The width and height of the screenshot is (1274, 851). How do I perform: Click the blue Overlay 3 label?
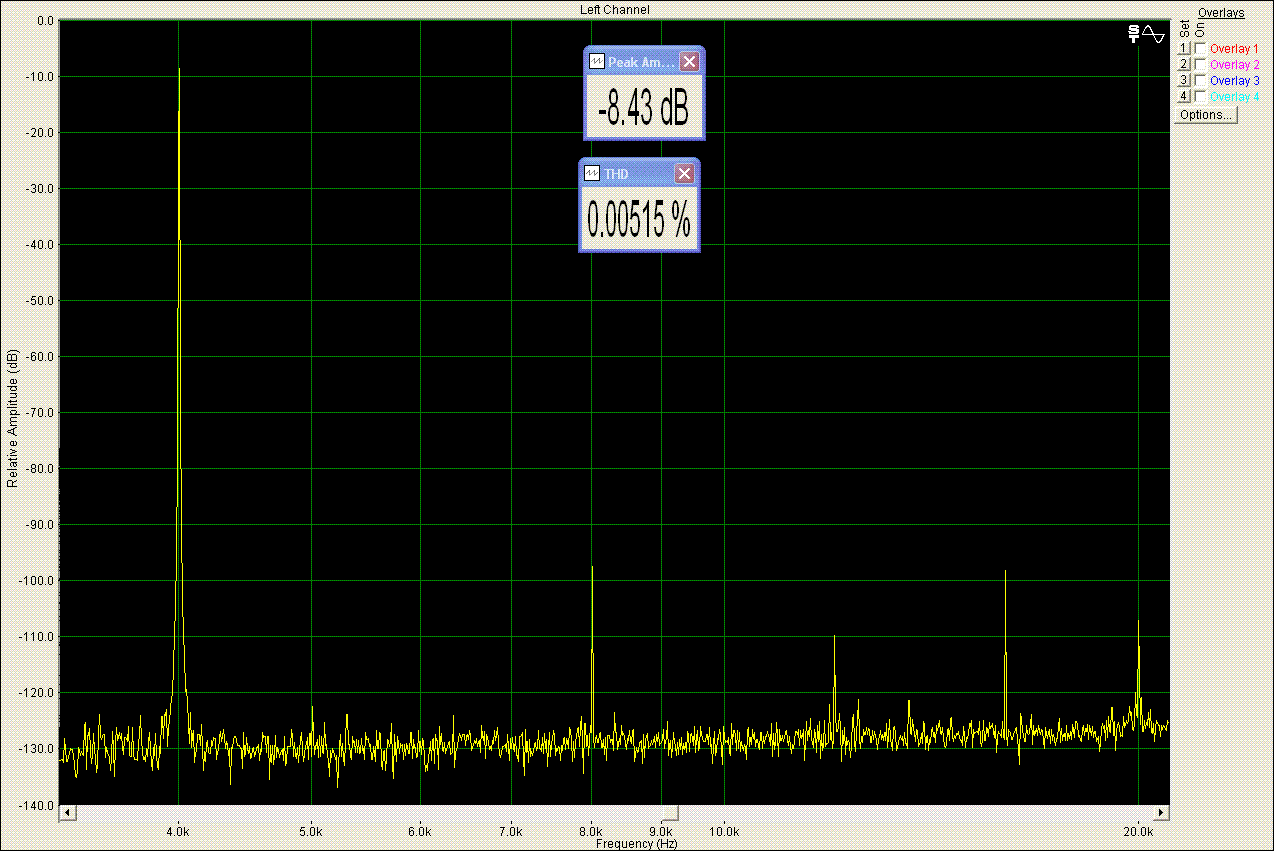pyautogui.click(x=1234, y=81)
